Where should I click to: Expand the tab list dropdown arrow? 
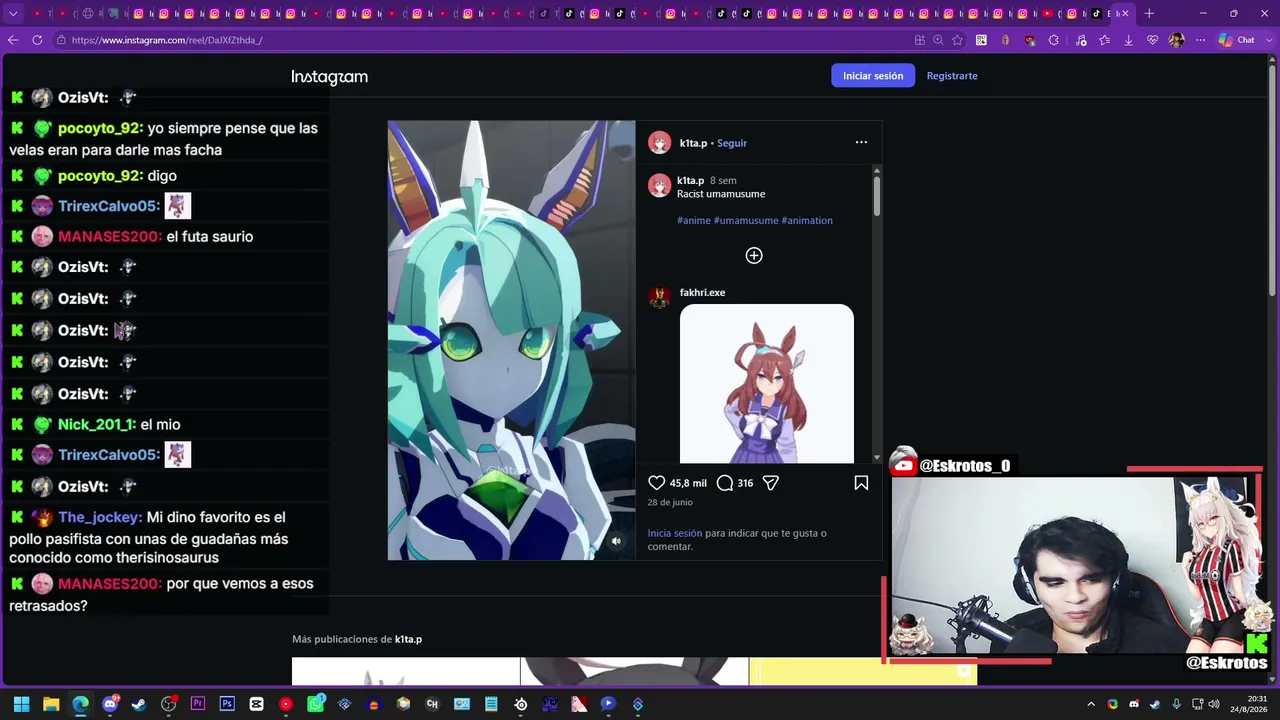click(x=13, y=14)
